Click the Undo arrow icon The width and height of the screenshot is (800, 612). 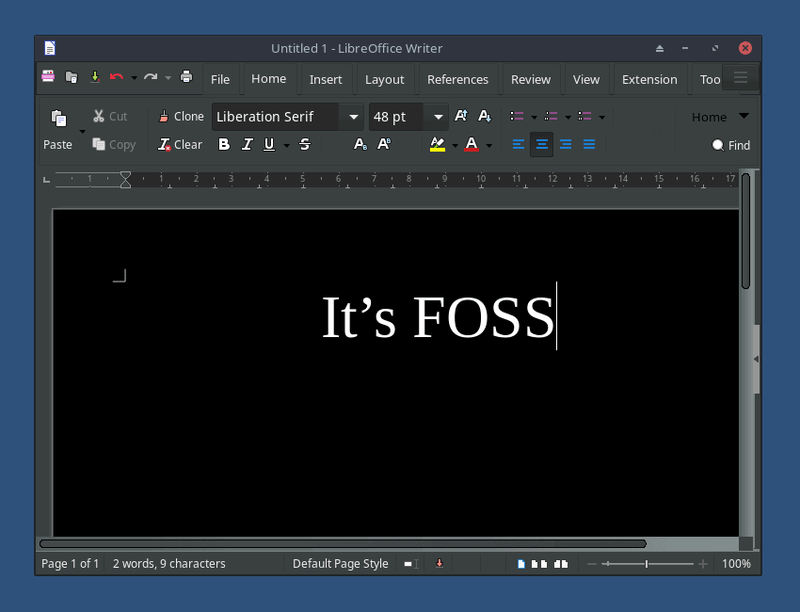pyautogui.click(x=116, y=78)
